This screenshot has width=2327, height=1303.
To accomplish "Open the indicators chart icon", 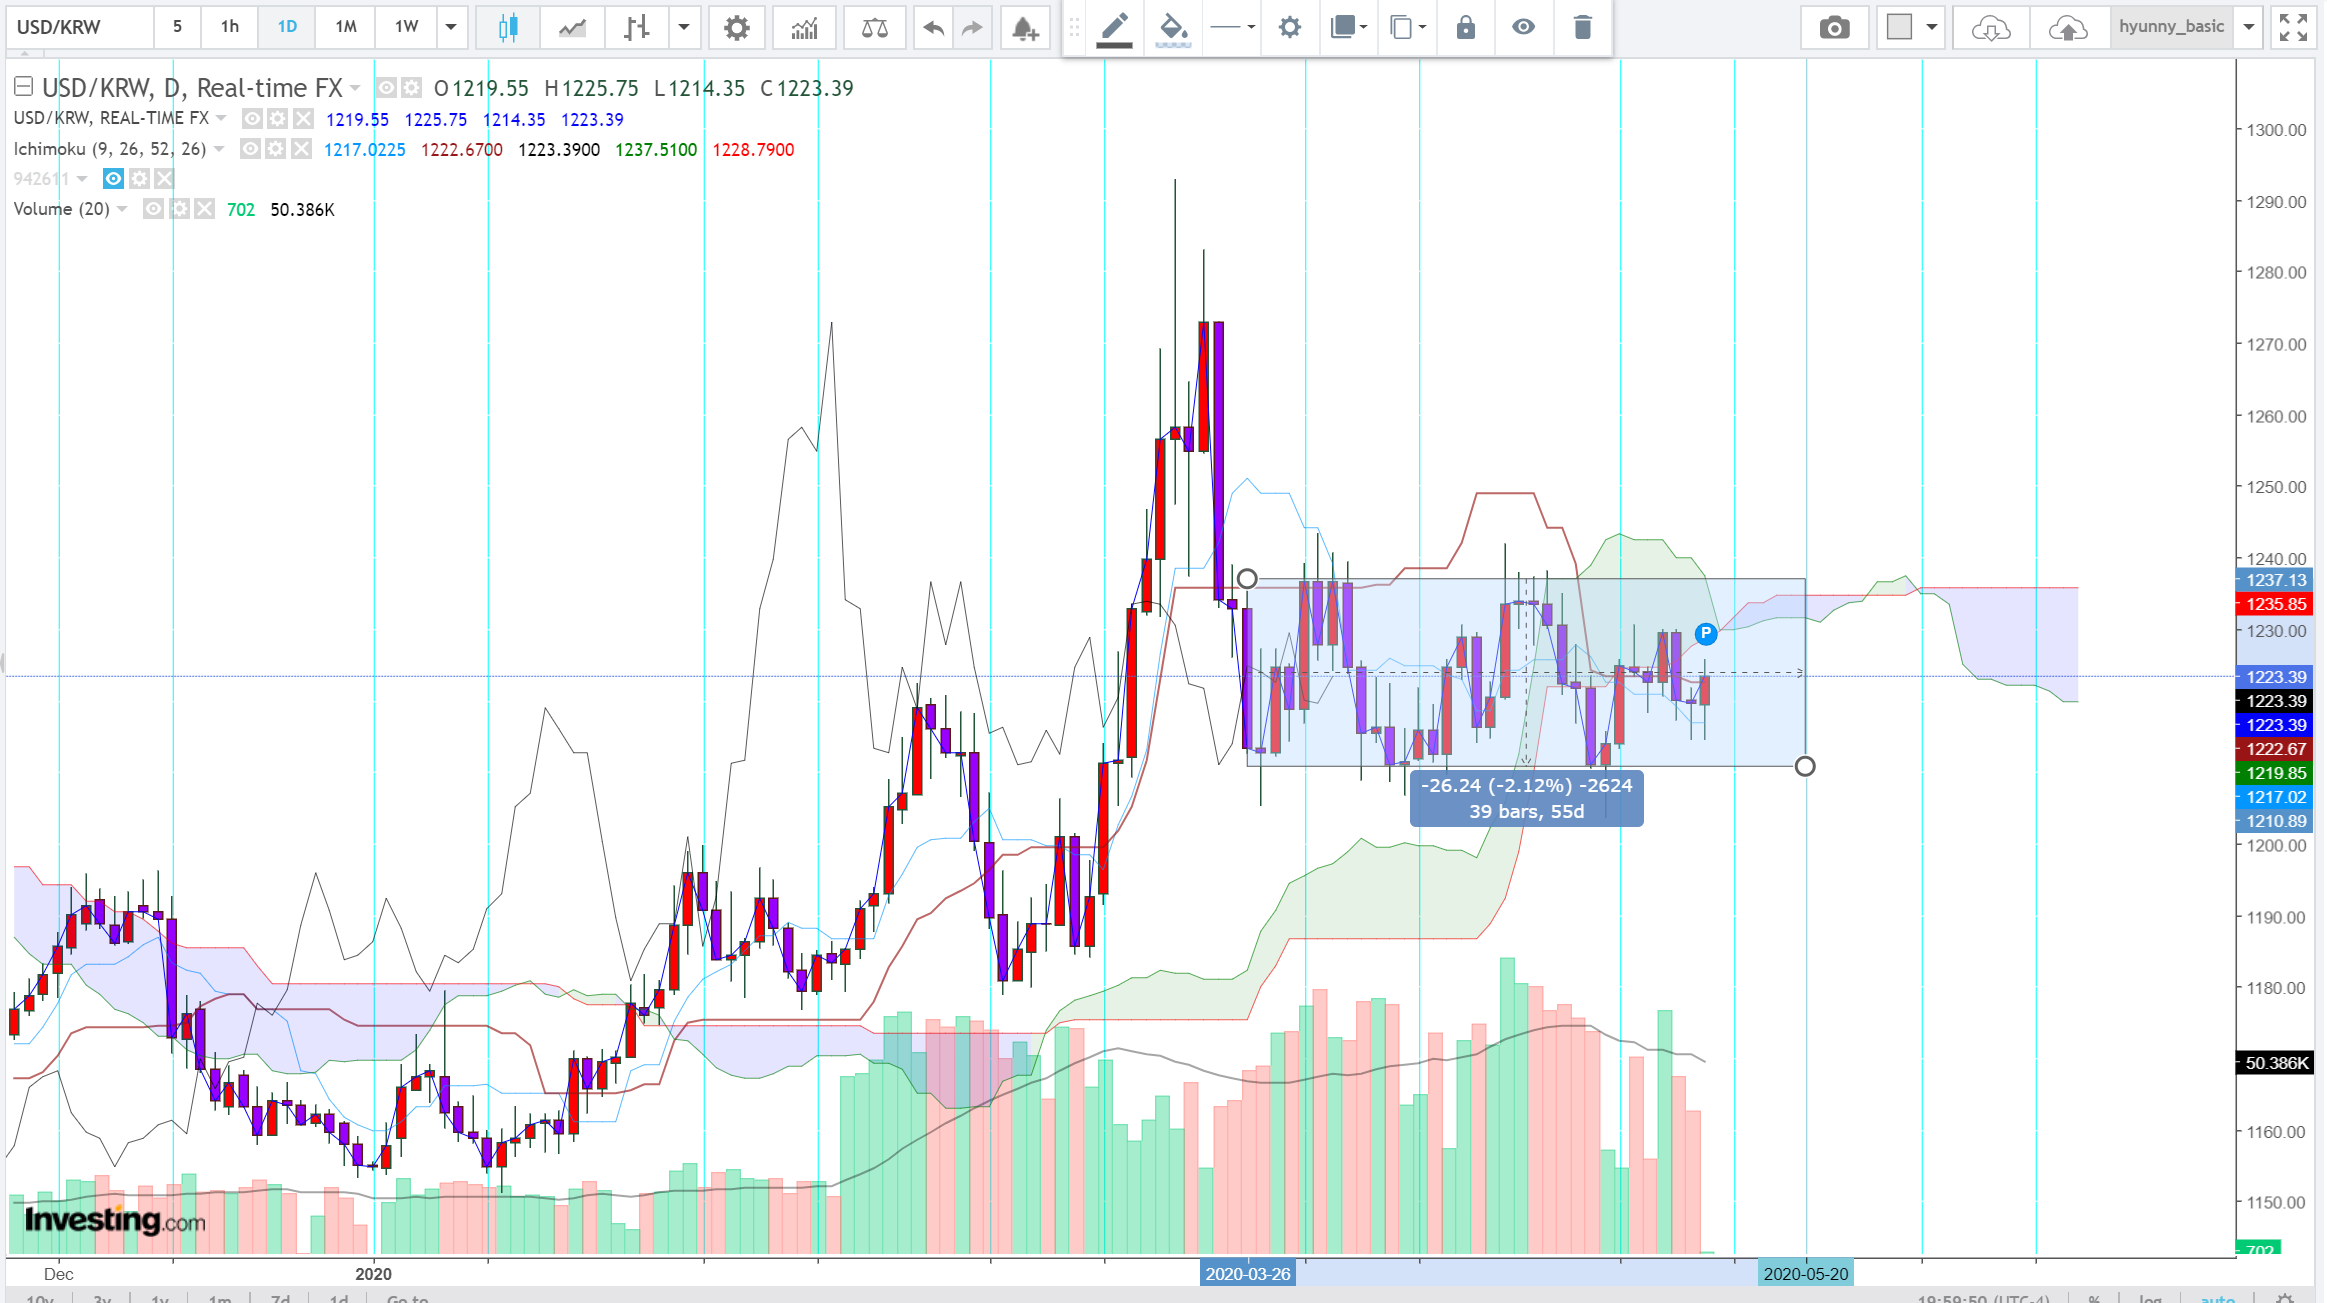I will [804, 27].
